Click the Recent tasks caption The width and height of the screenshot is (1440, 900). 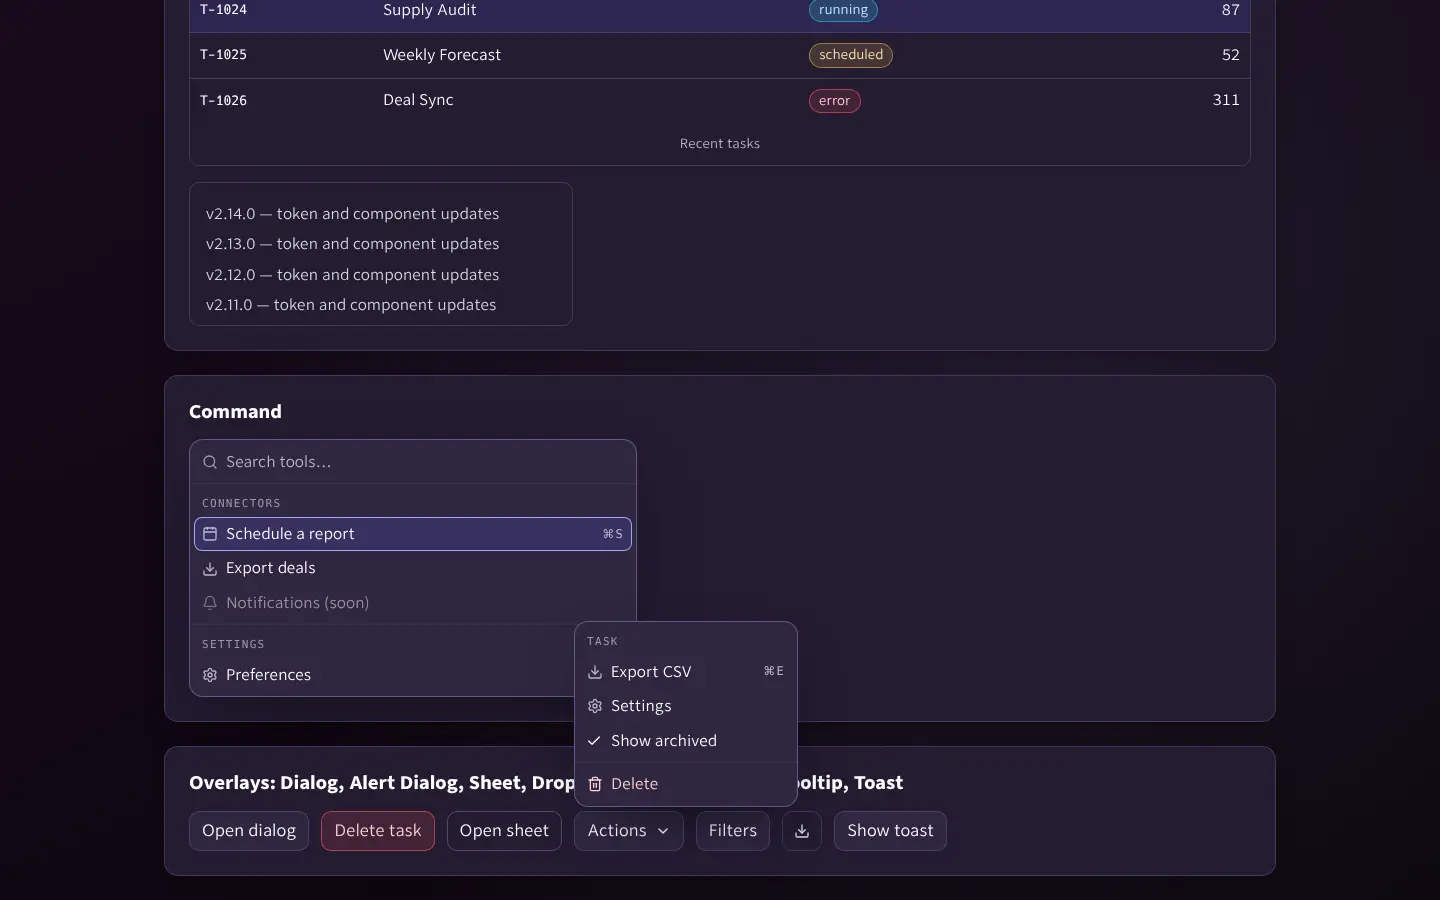720,144
